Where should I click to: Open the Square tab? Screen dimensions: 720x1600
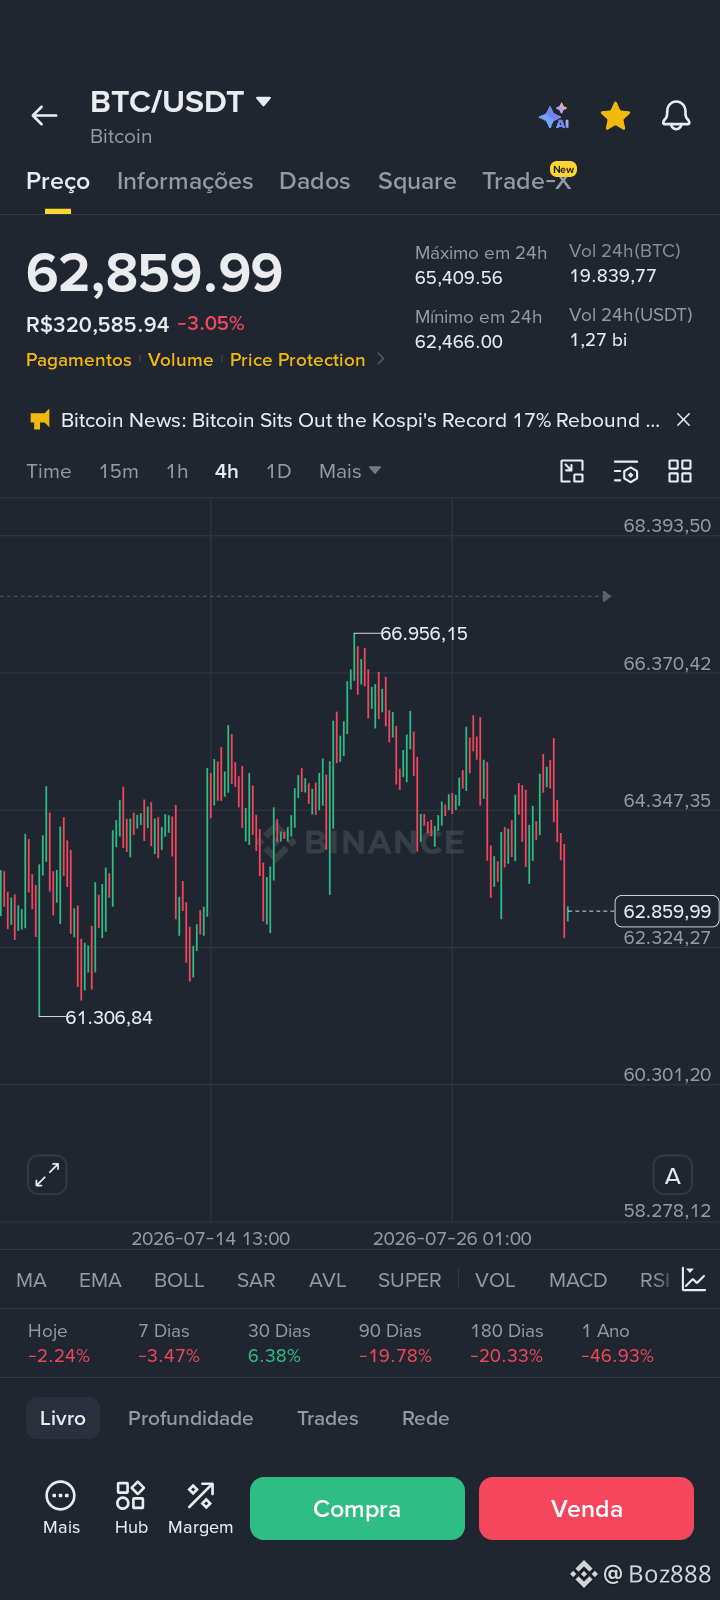coord(417,181)
